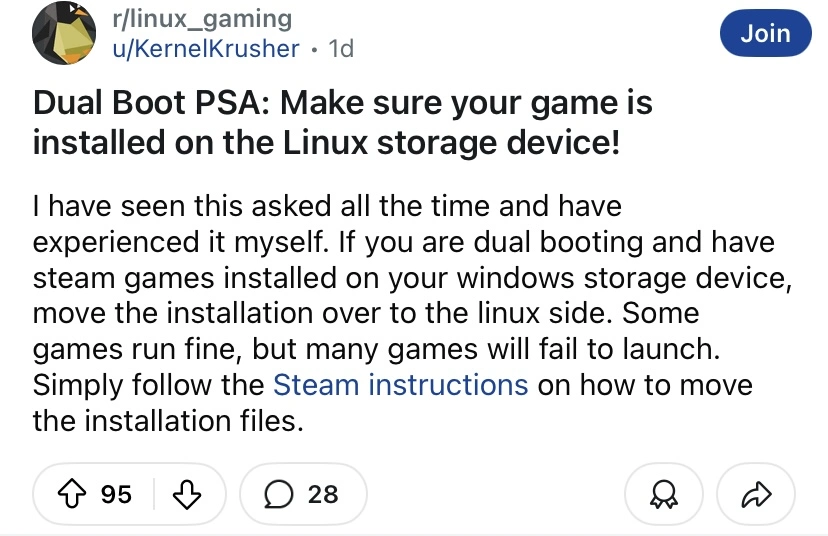The height and width of the screenshot is (536, 828).
Task: Give an award using the award icon
Action: click(x=661, y=493)
